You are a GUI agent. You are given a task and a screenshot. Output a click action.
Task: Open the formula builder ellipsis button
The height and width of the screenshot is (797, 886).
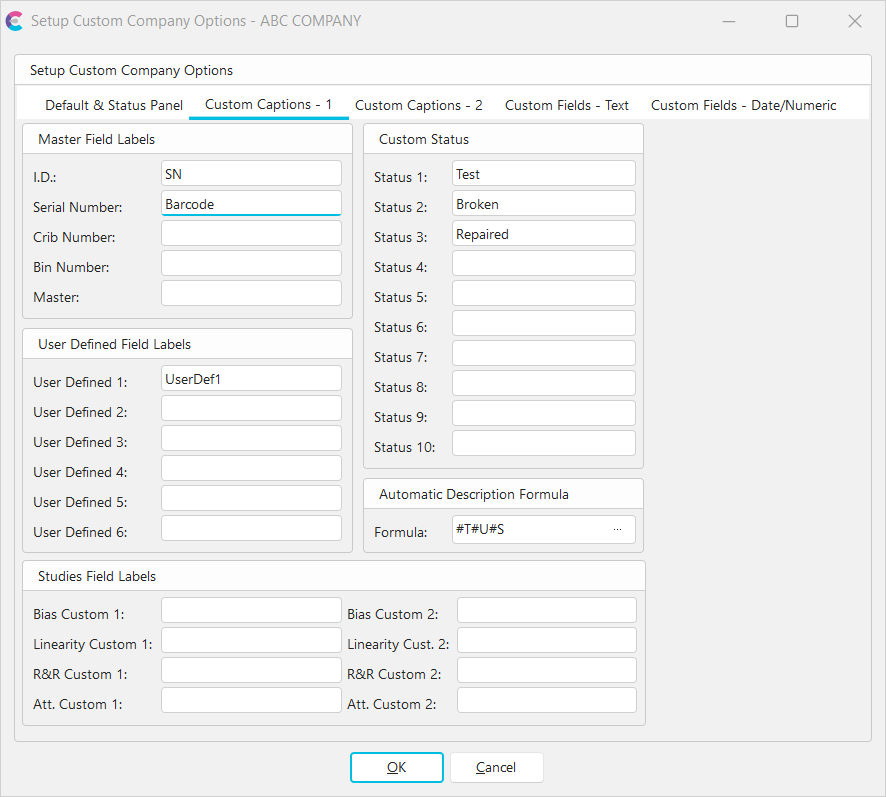click(617, 529)
